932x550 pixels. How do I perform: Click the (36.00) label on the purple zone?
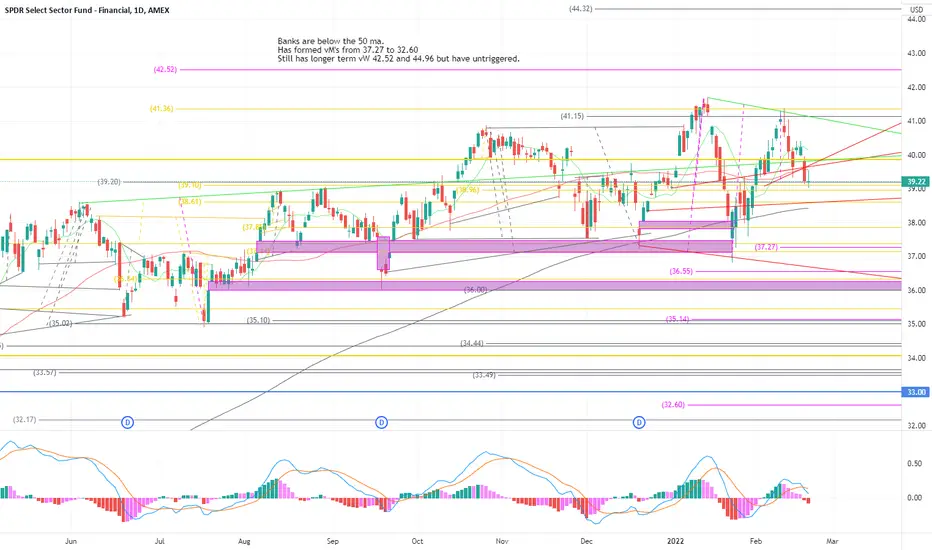click(x=476, y=290)
